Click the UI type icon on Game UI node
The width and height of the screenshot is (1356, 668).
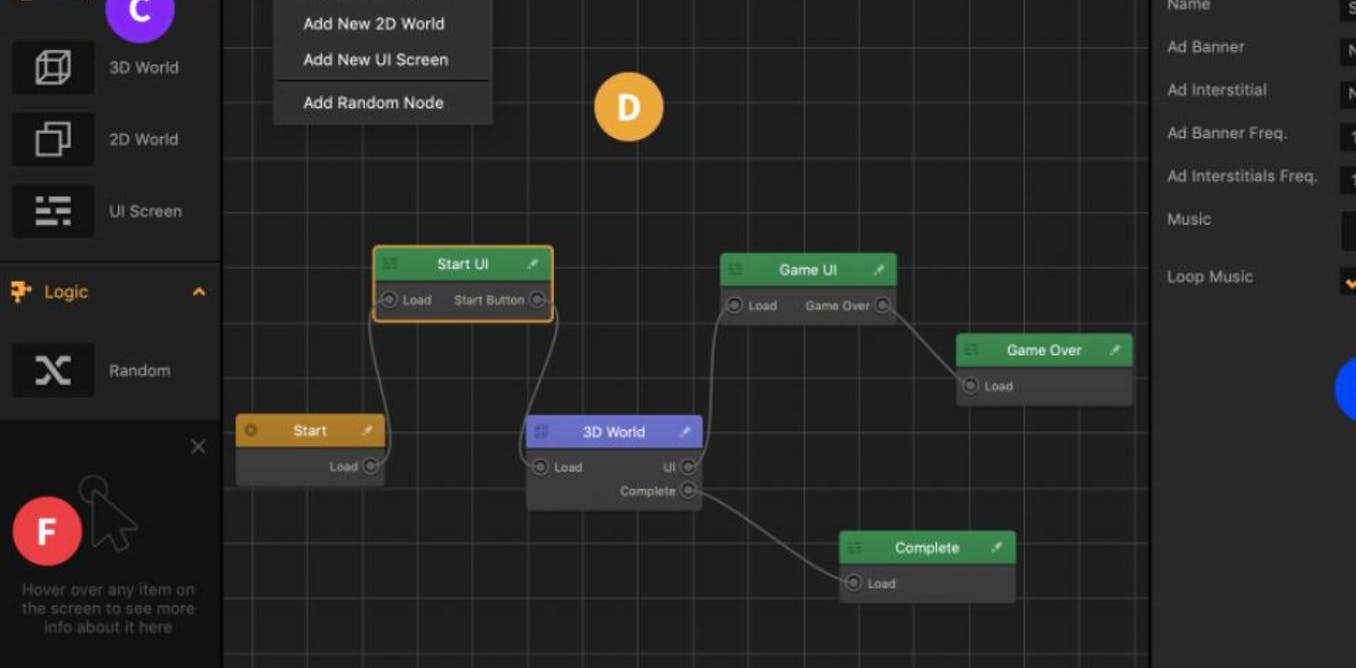736,270
